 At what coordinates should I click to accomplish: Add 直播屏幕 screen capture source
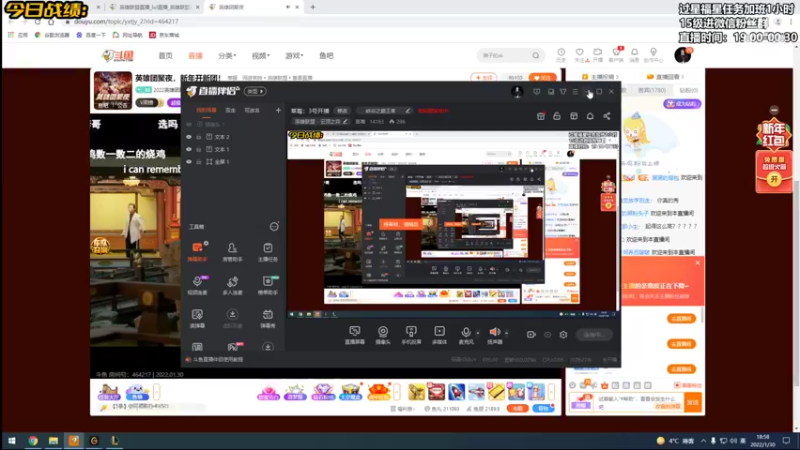click(355, 335)
